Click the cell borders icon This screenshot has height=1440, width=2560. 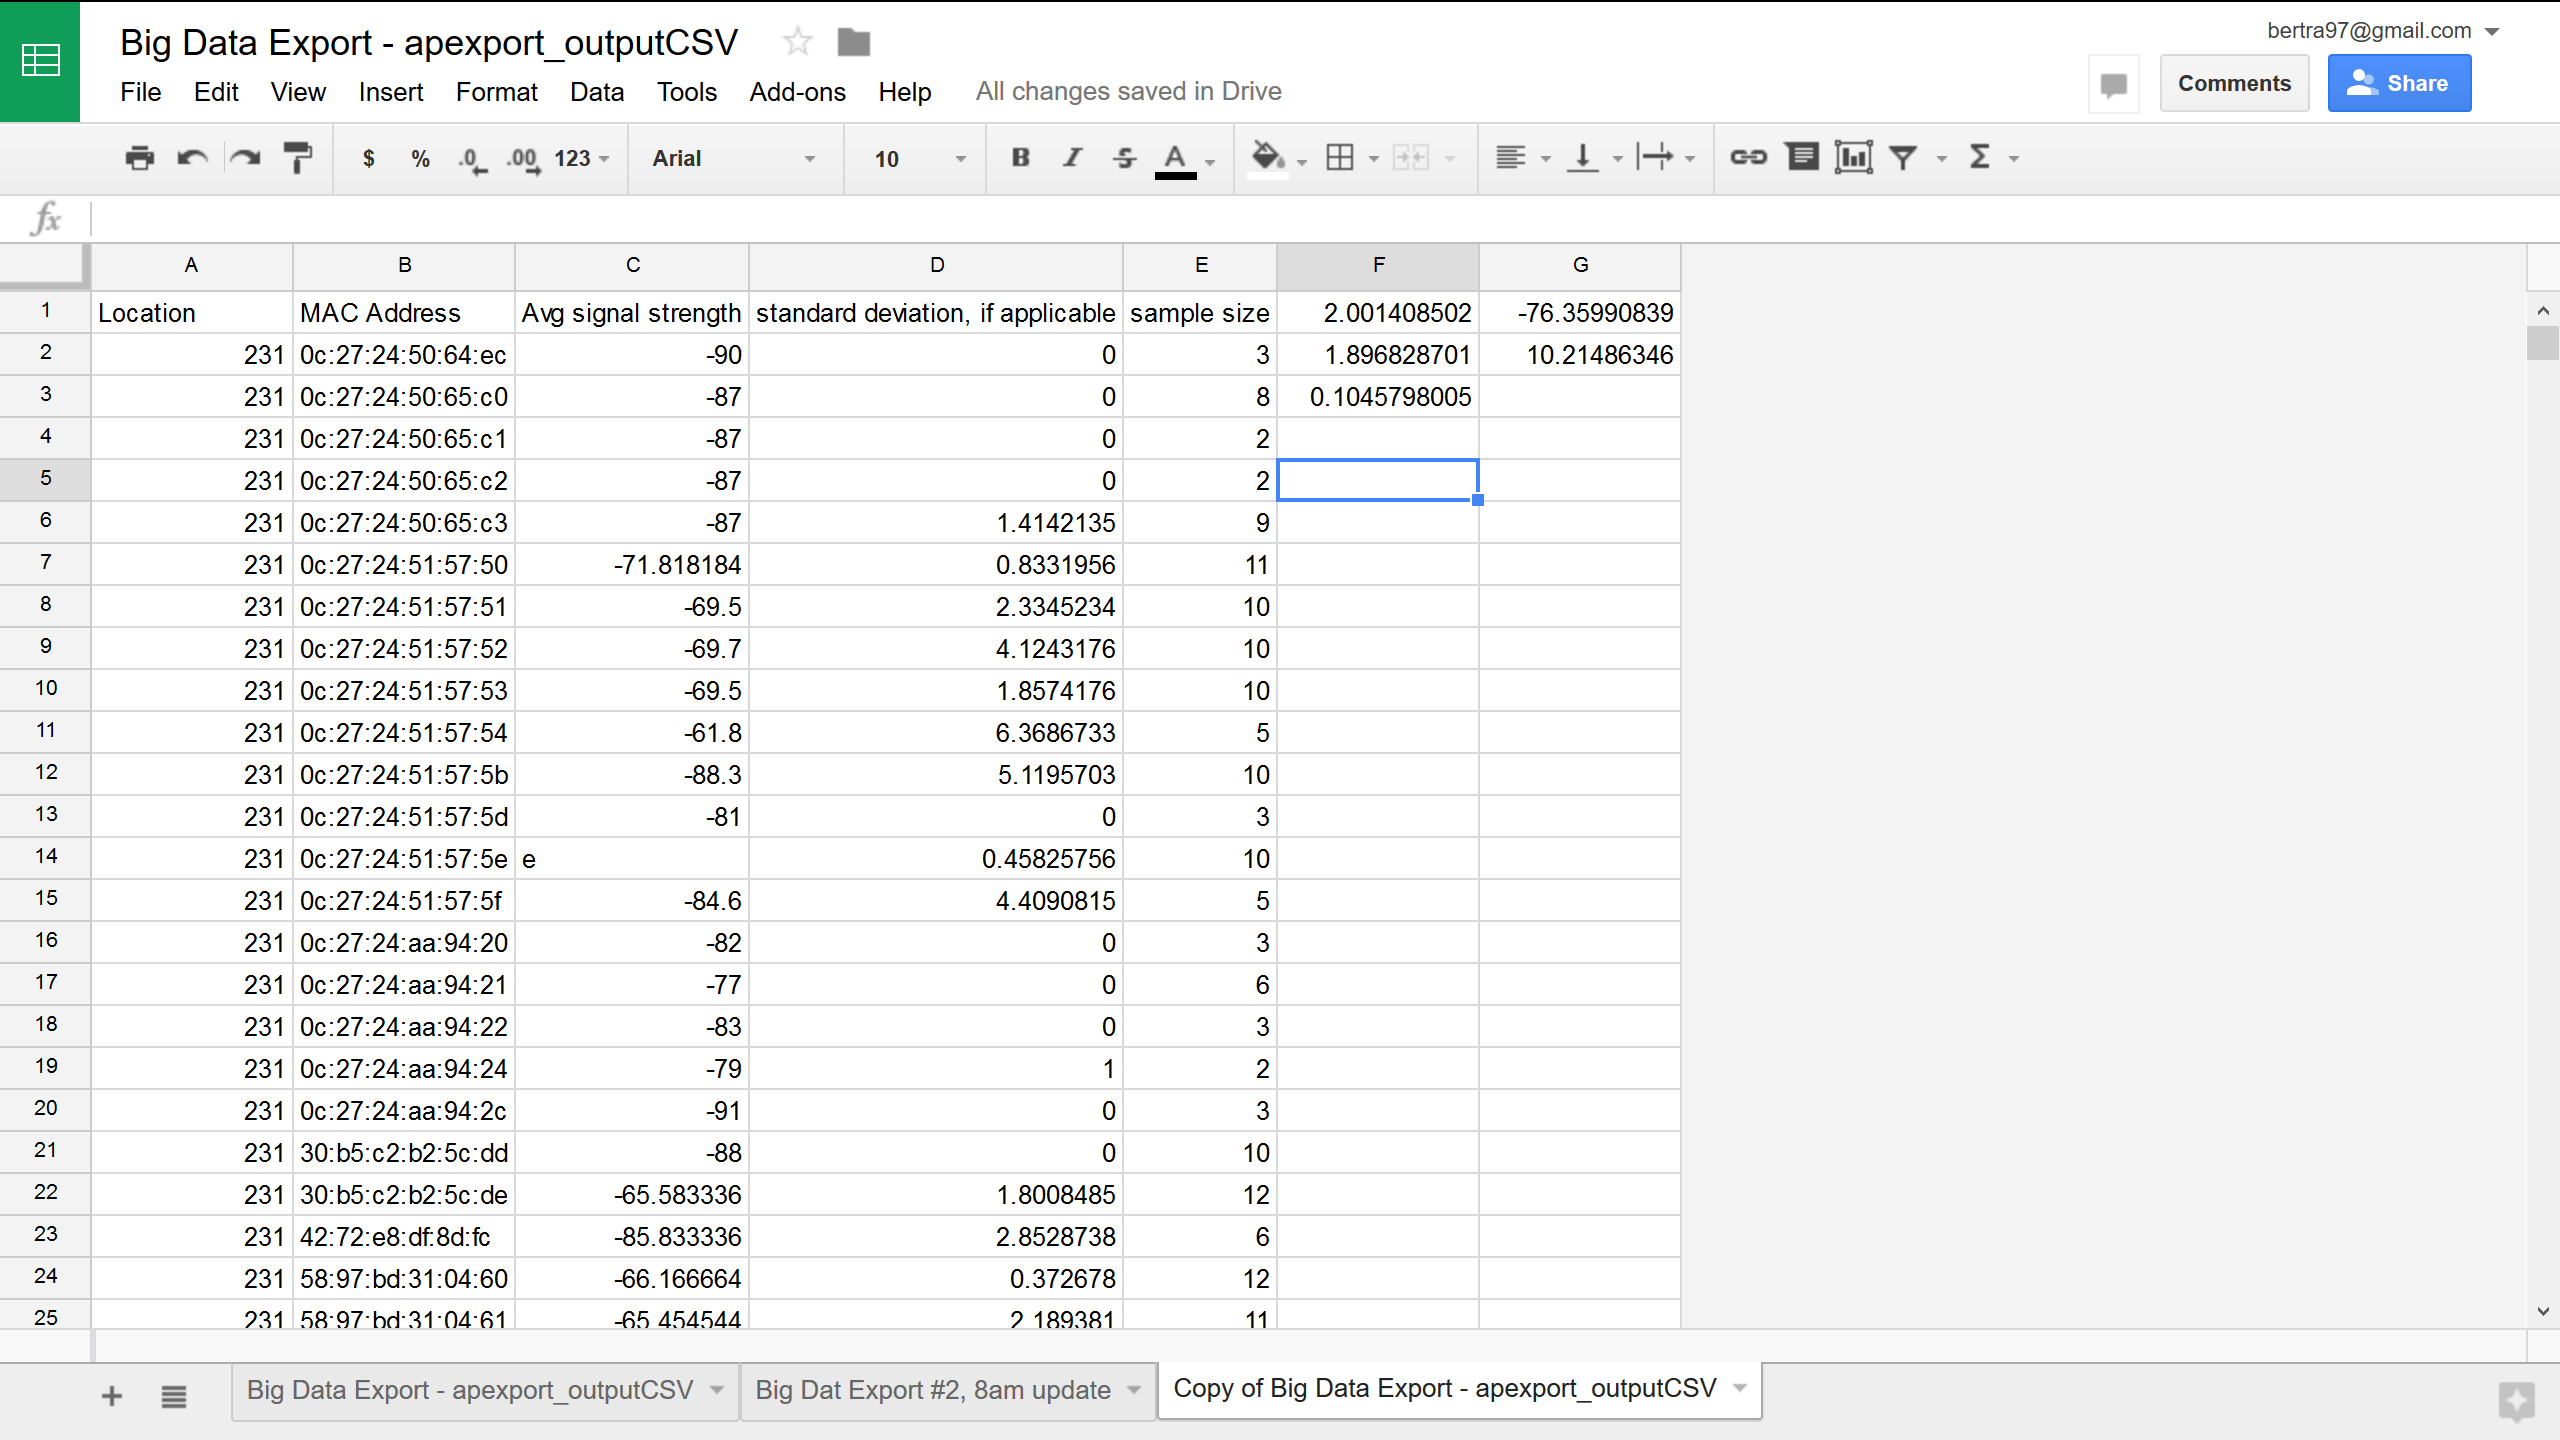1340,157
